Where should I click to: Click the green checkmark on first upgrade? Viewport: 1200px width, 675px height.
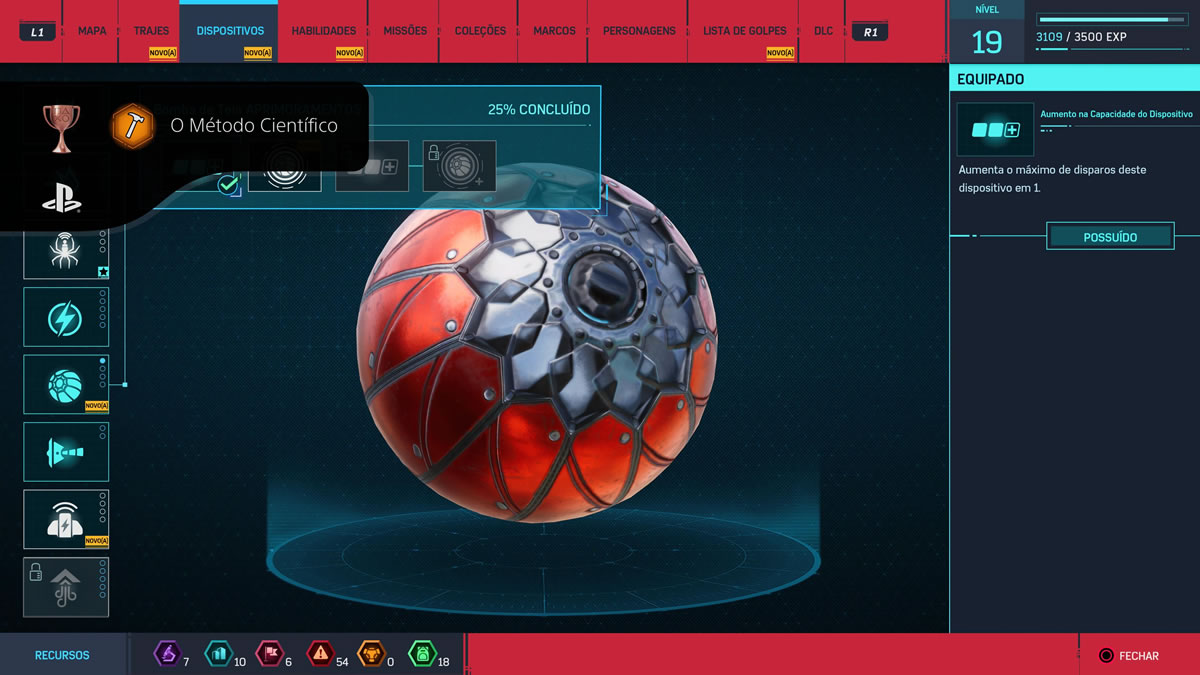[229, 184]
